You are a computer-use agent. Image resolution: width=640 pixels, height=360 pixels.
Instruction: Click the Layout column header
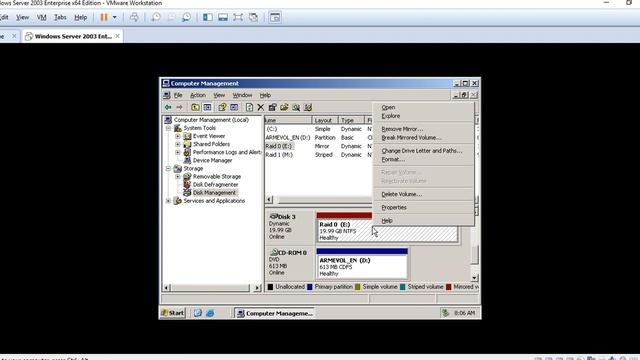(x=325, y=120)
